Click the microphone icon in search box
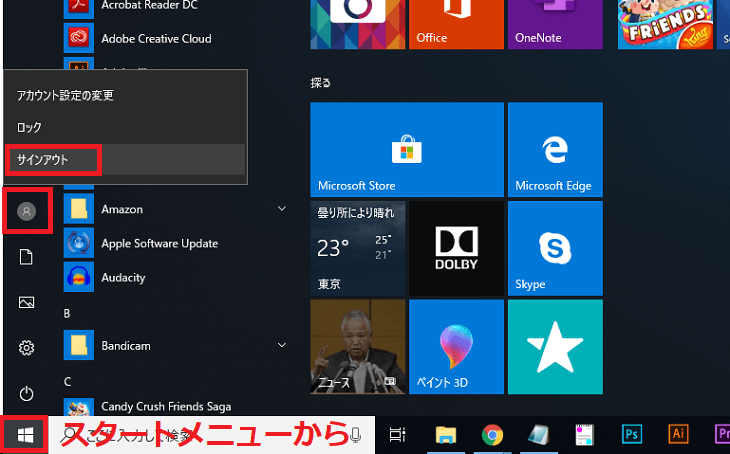730x454 pixels. 356,435
